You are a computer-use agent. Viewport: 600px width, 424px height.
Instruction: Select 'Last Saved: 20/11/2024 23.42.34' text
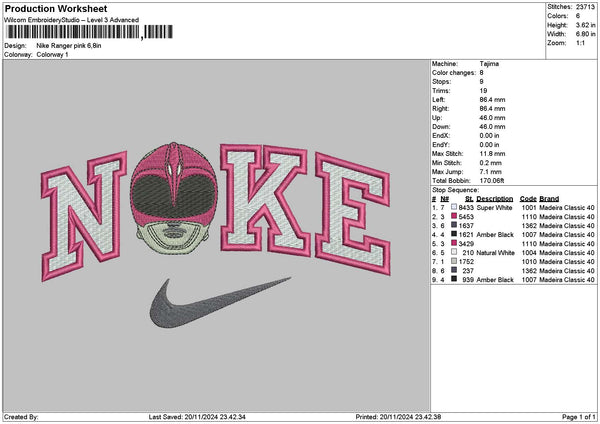(x=197, y=417)
